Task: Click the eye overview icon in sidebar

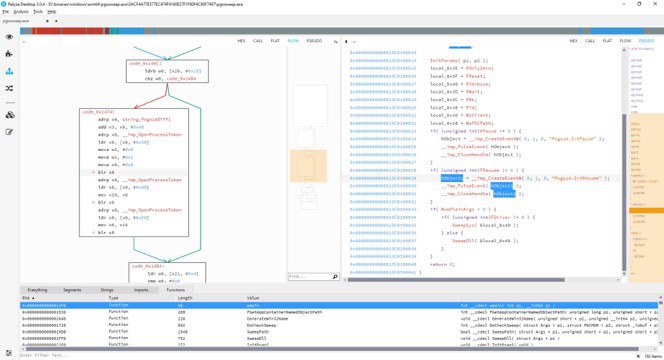Action: click(x=9, y=37)
